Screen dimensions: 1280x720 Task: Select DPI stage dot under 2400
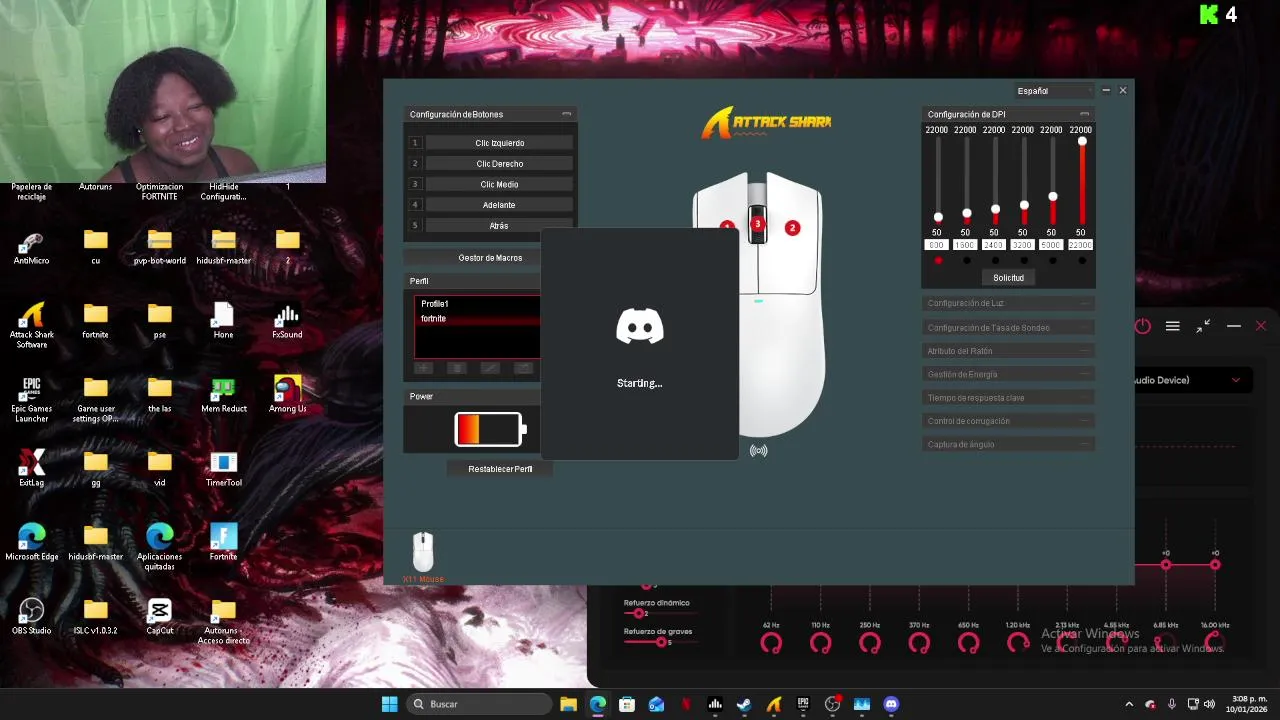click(x=995, y=261)
